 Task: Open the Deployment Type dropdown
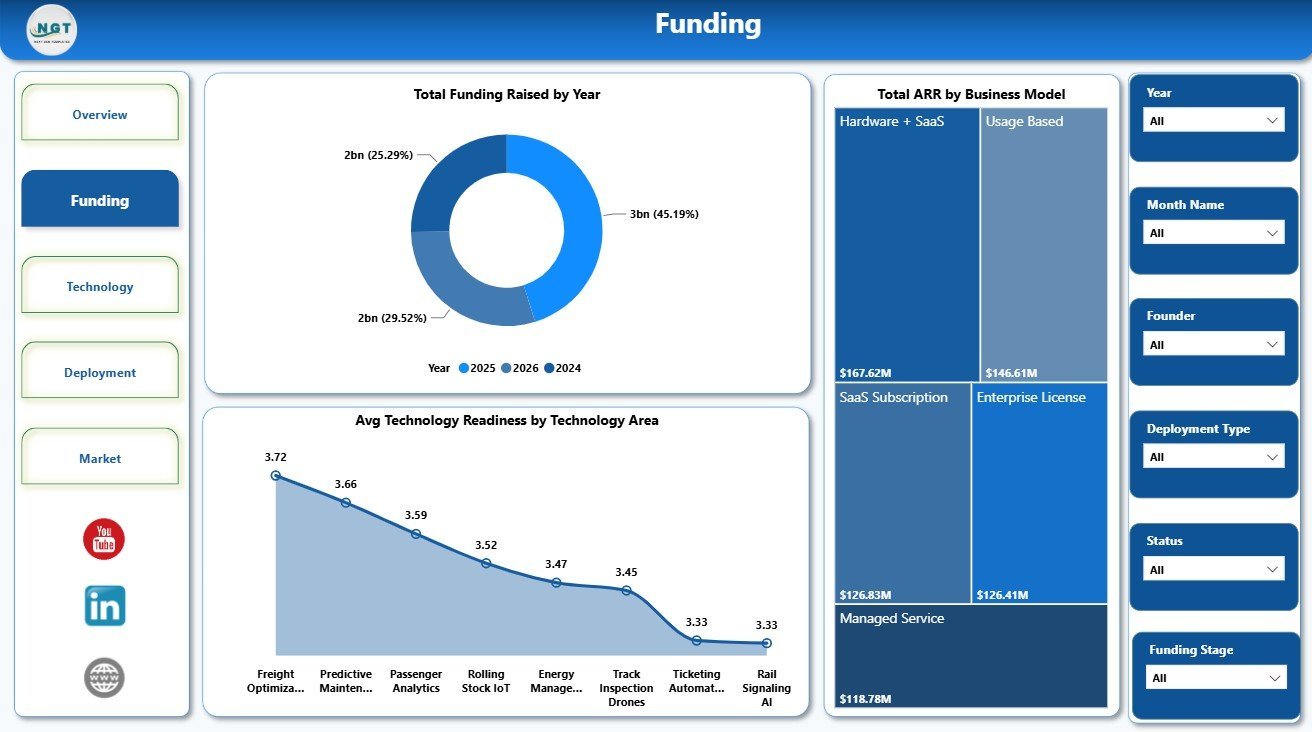[1214, 457]
